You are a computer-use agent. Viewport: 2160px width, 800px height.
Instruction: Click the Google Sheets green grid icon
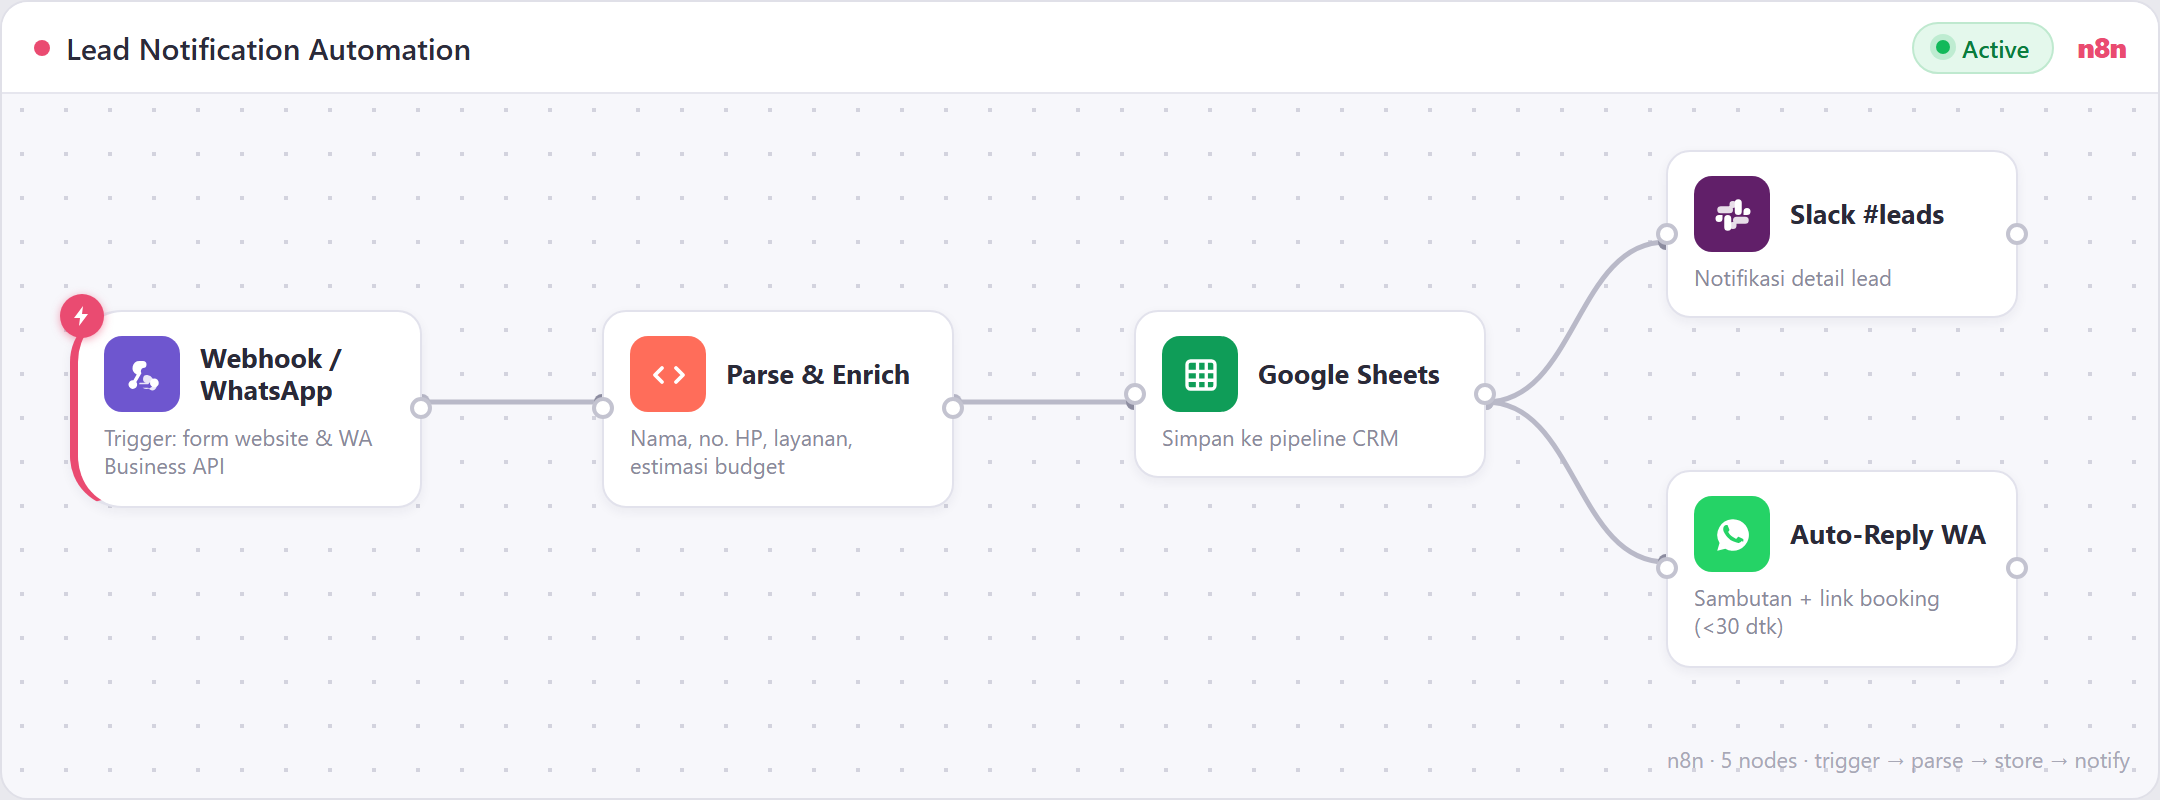tap(1200, 374)
